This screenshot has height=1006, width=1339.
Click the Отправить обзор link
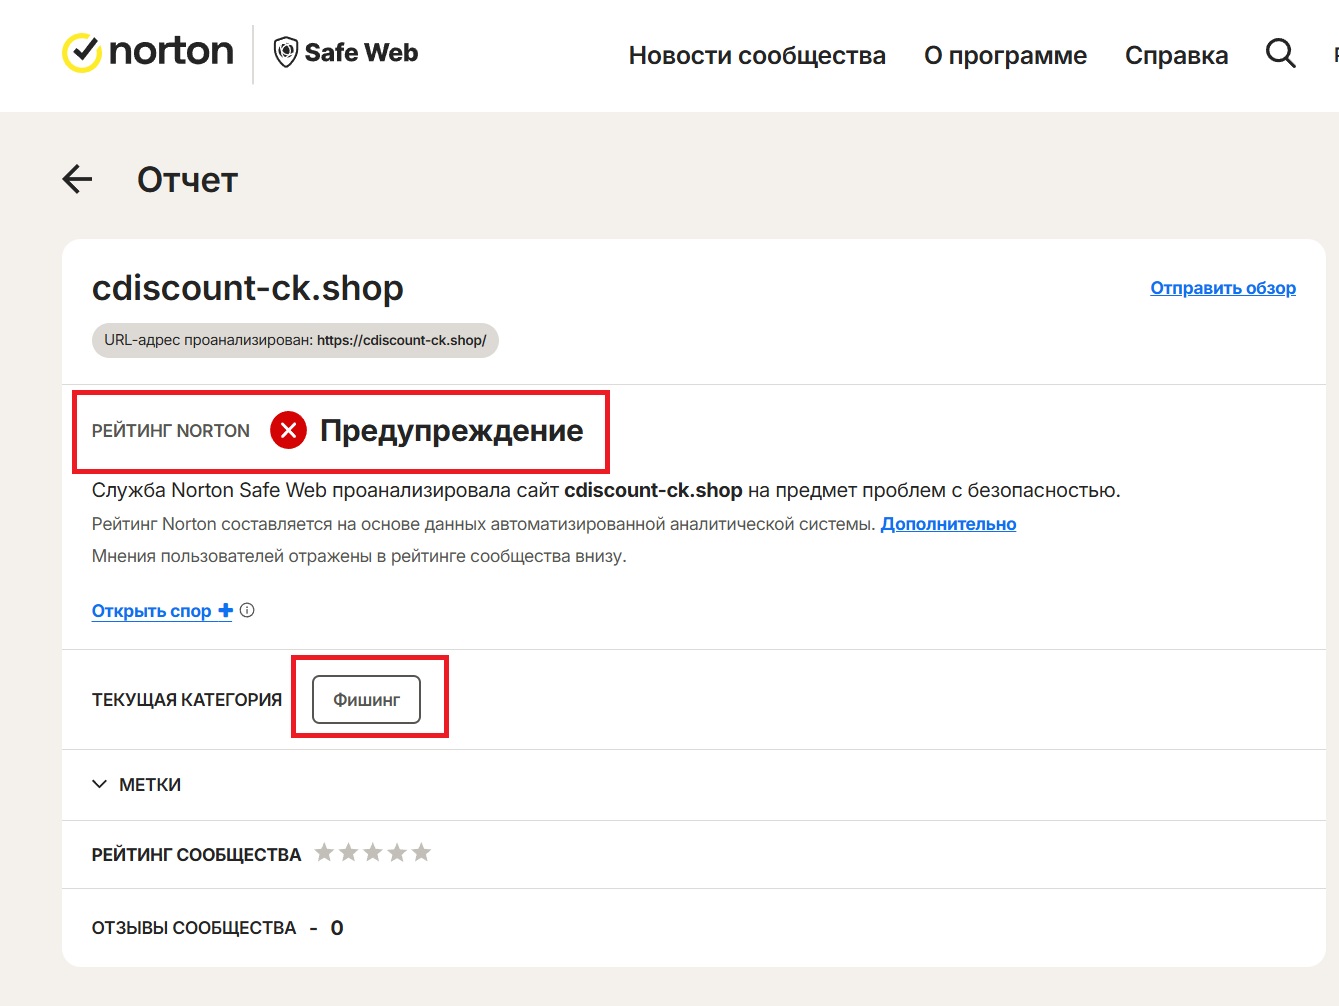[x=1223, y=288]
